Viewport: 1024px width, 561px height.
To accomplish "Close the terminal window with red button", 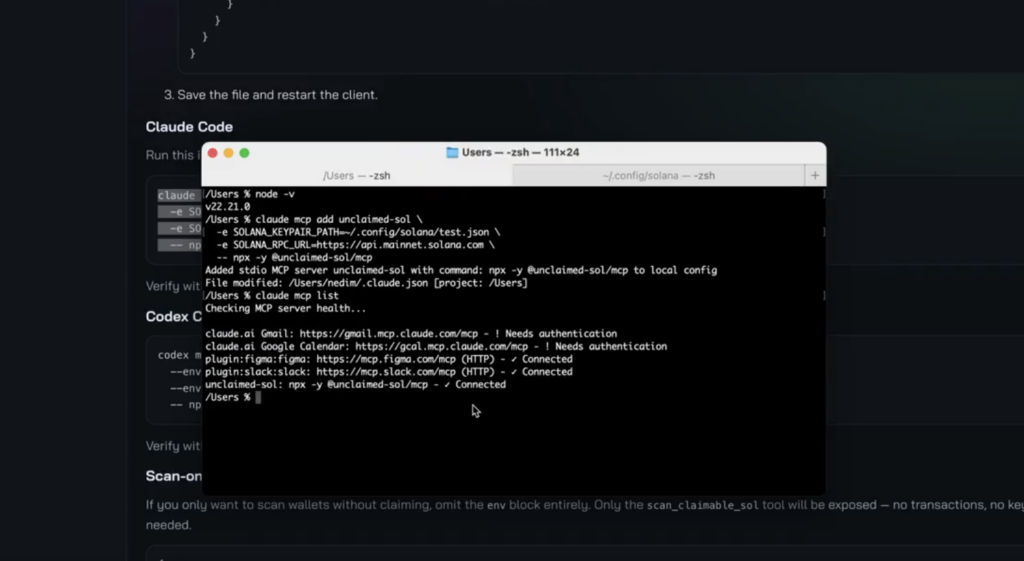I will pyautogui.click(x=212, y=153).
